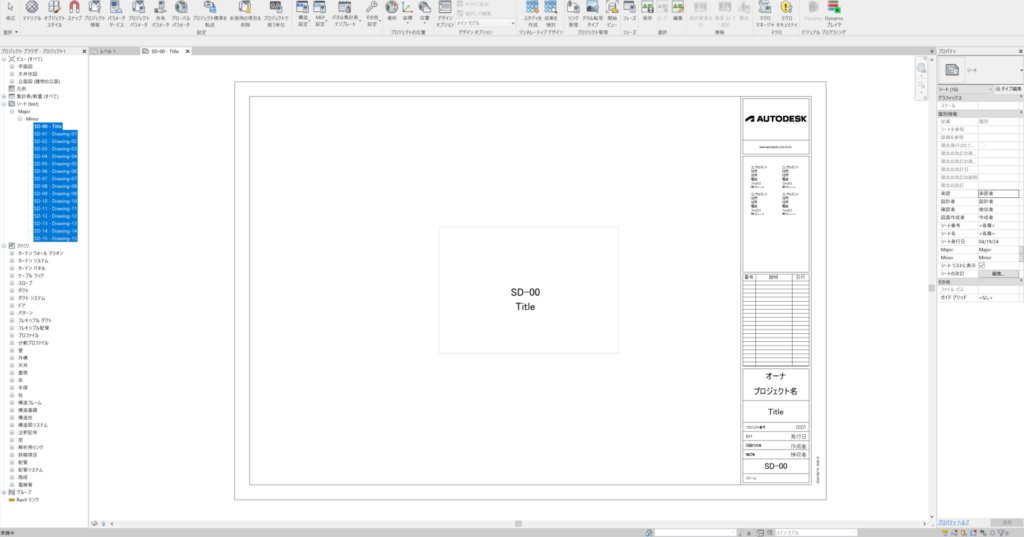The height and width of the screenshot is (537, 1024).
Task: Open リンク管理 (Manage Links)
Action: click(573, 11)
